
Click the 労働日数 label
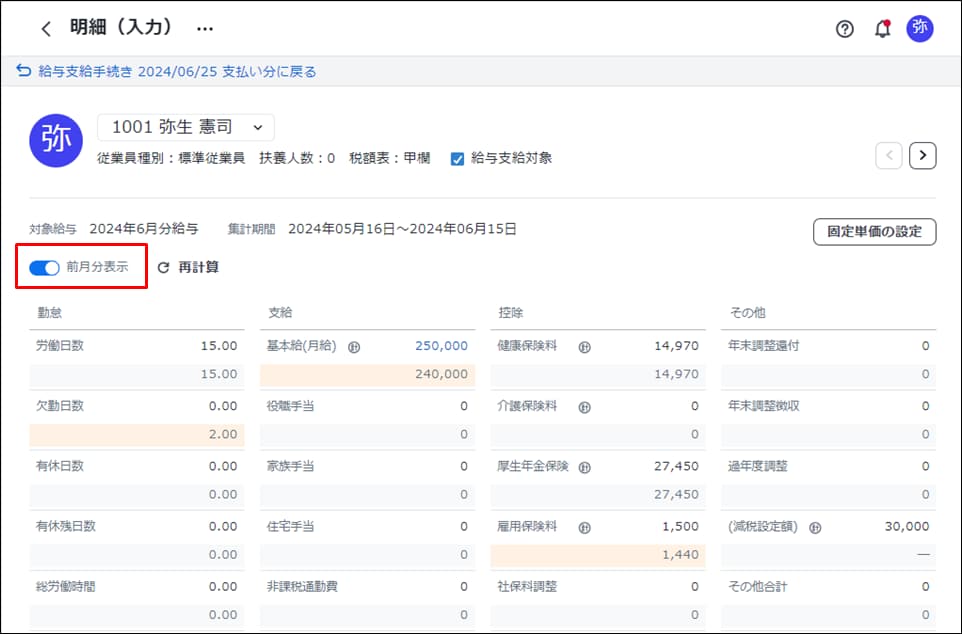(x=60, y=346)
